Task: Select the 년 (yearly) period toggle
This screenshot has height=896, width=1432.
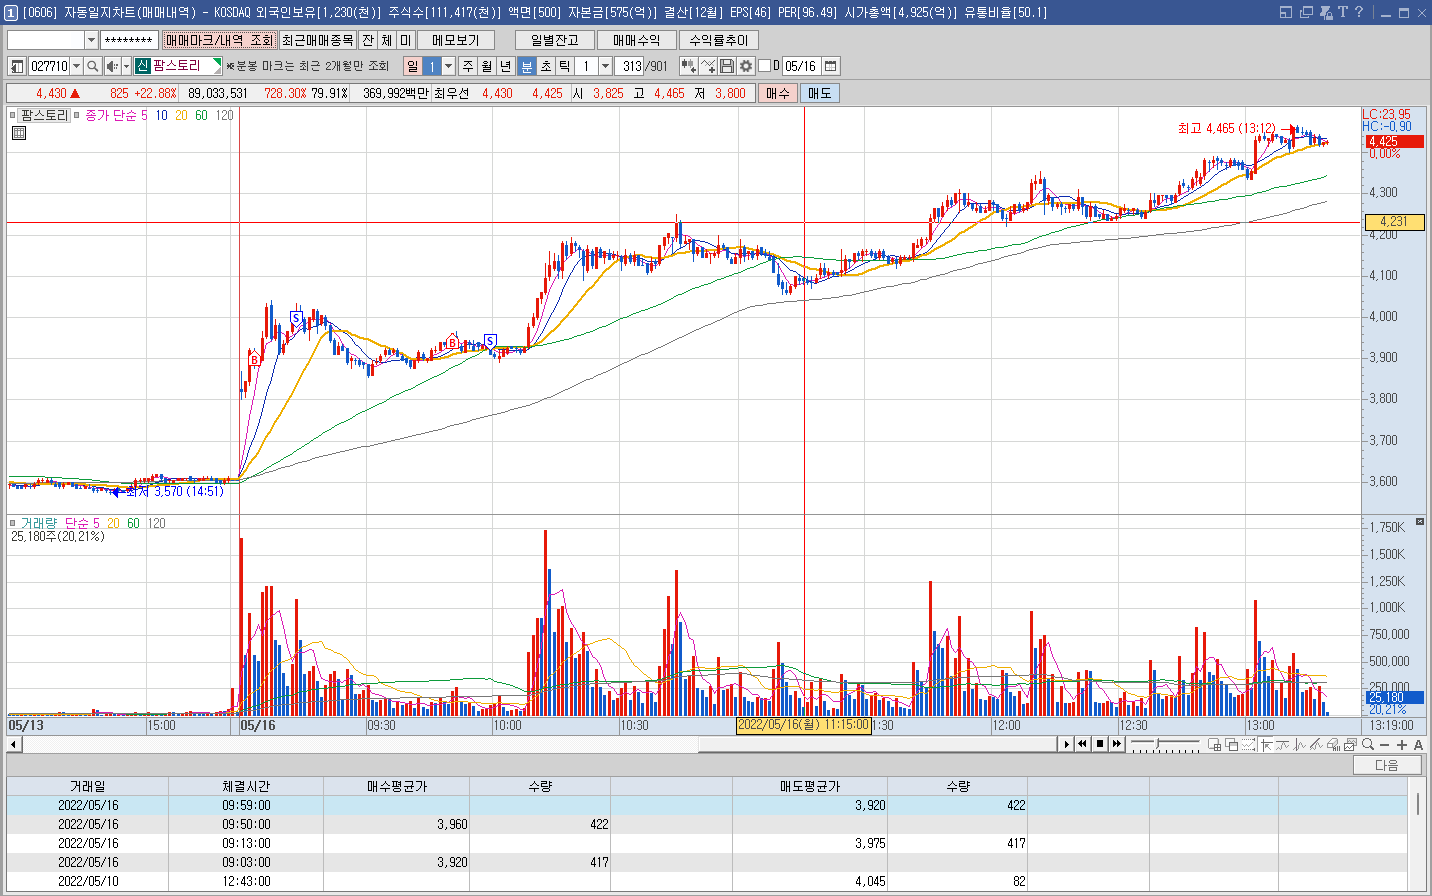Action: pyautogui.click(x=506, y=66)
